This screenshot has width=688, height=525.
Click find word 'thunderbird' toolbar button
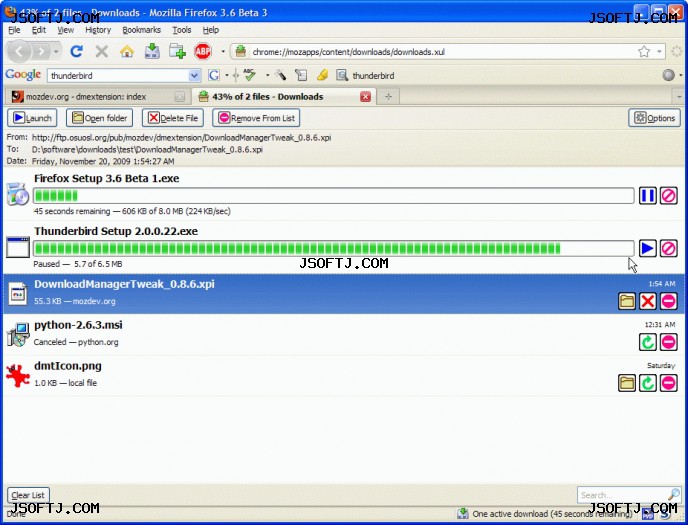click(x=365, y=75)
